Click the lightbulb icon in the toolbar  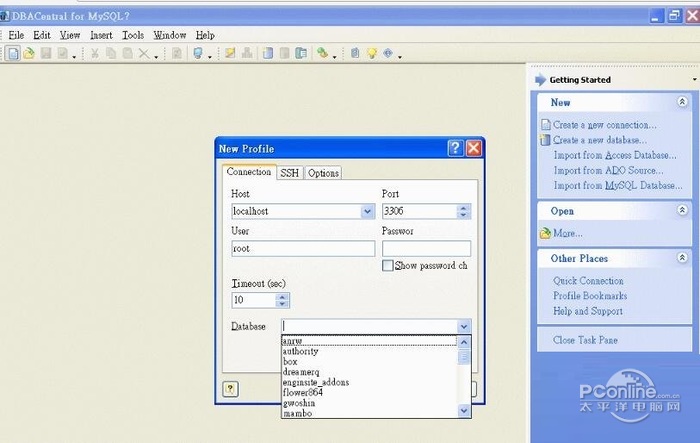(371, 54)
